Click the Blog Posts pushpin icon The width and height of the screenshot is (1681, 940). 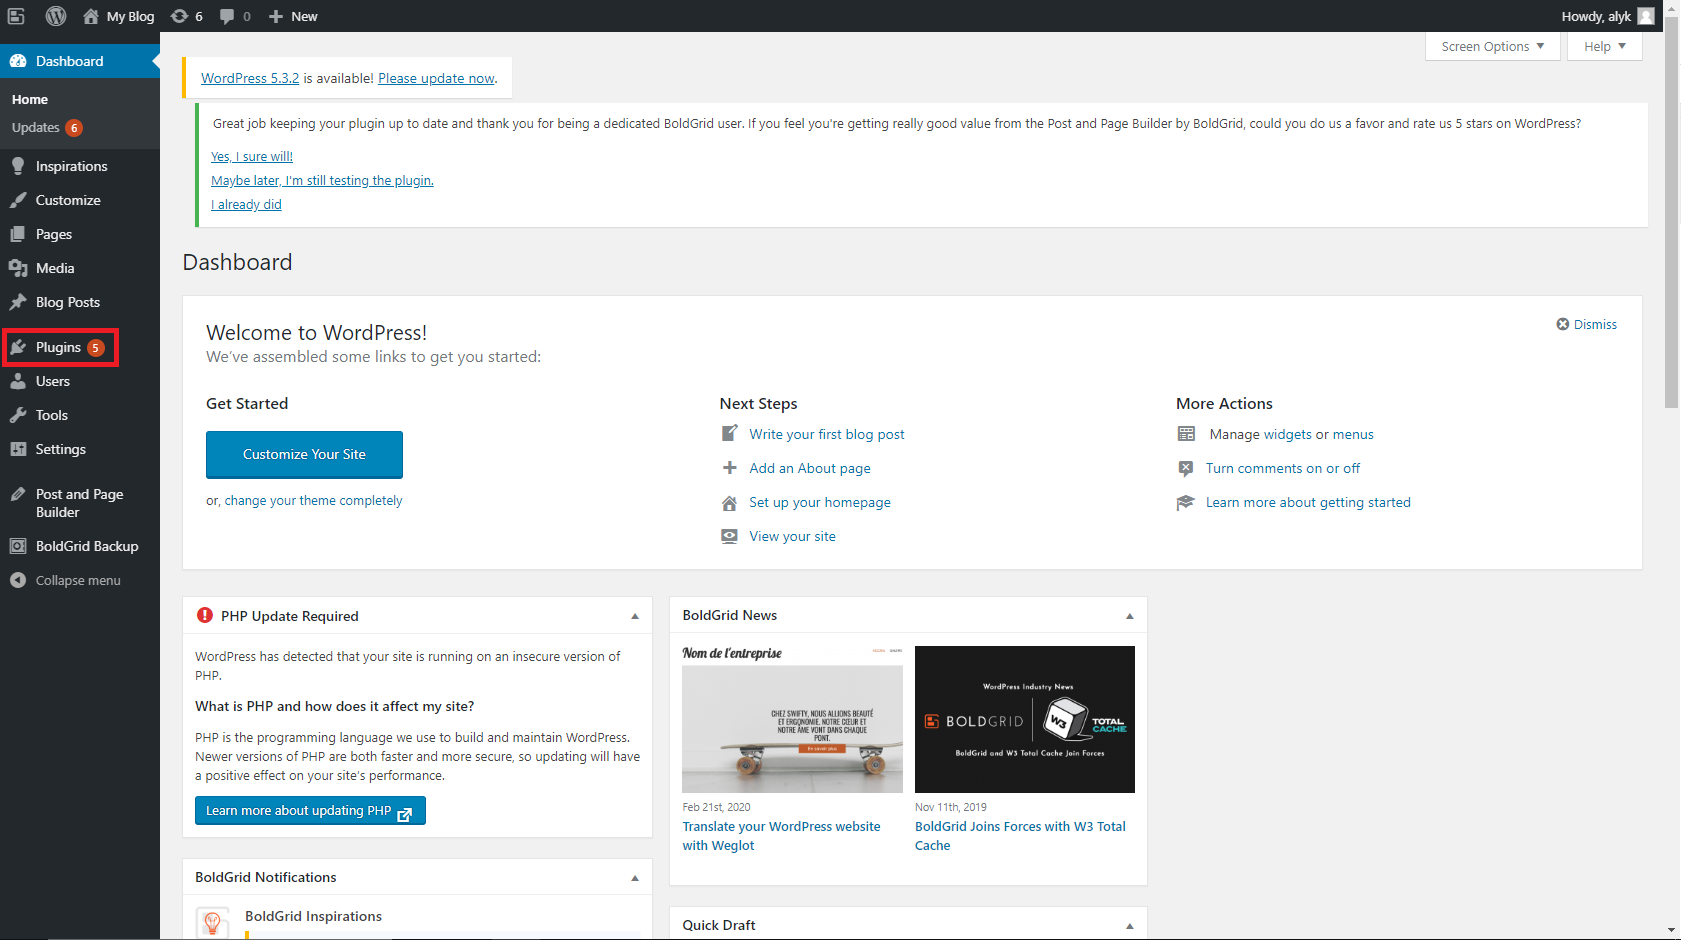coord(18,302)
